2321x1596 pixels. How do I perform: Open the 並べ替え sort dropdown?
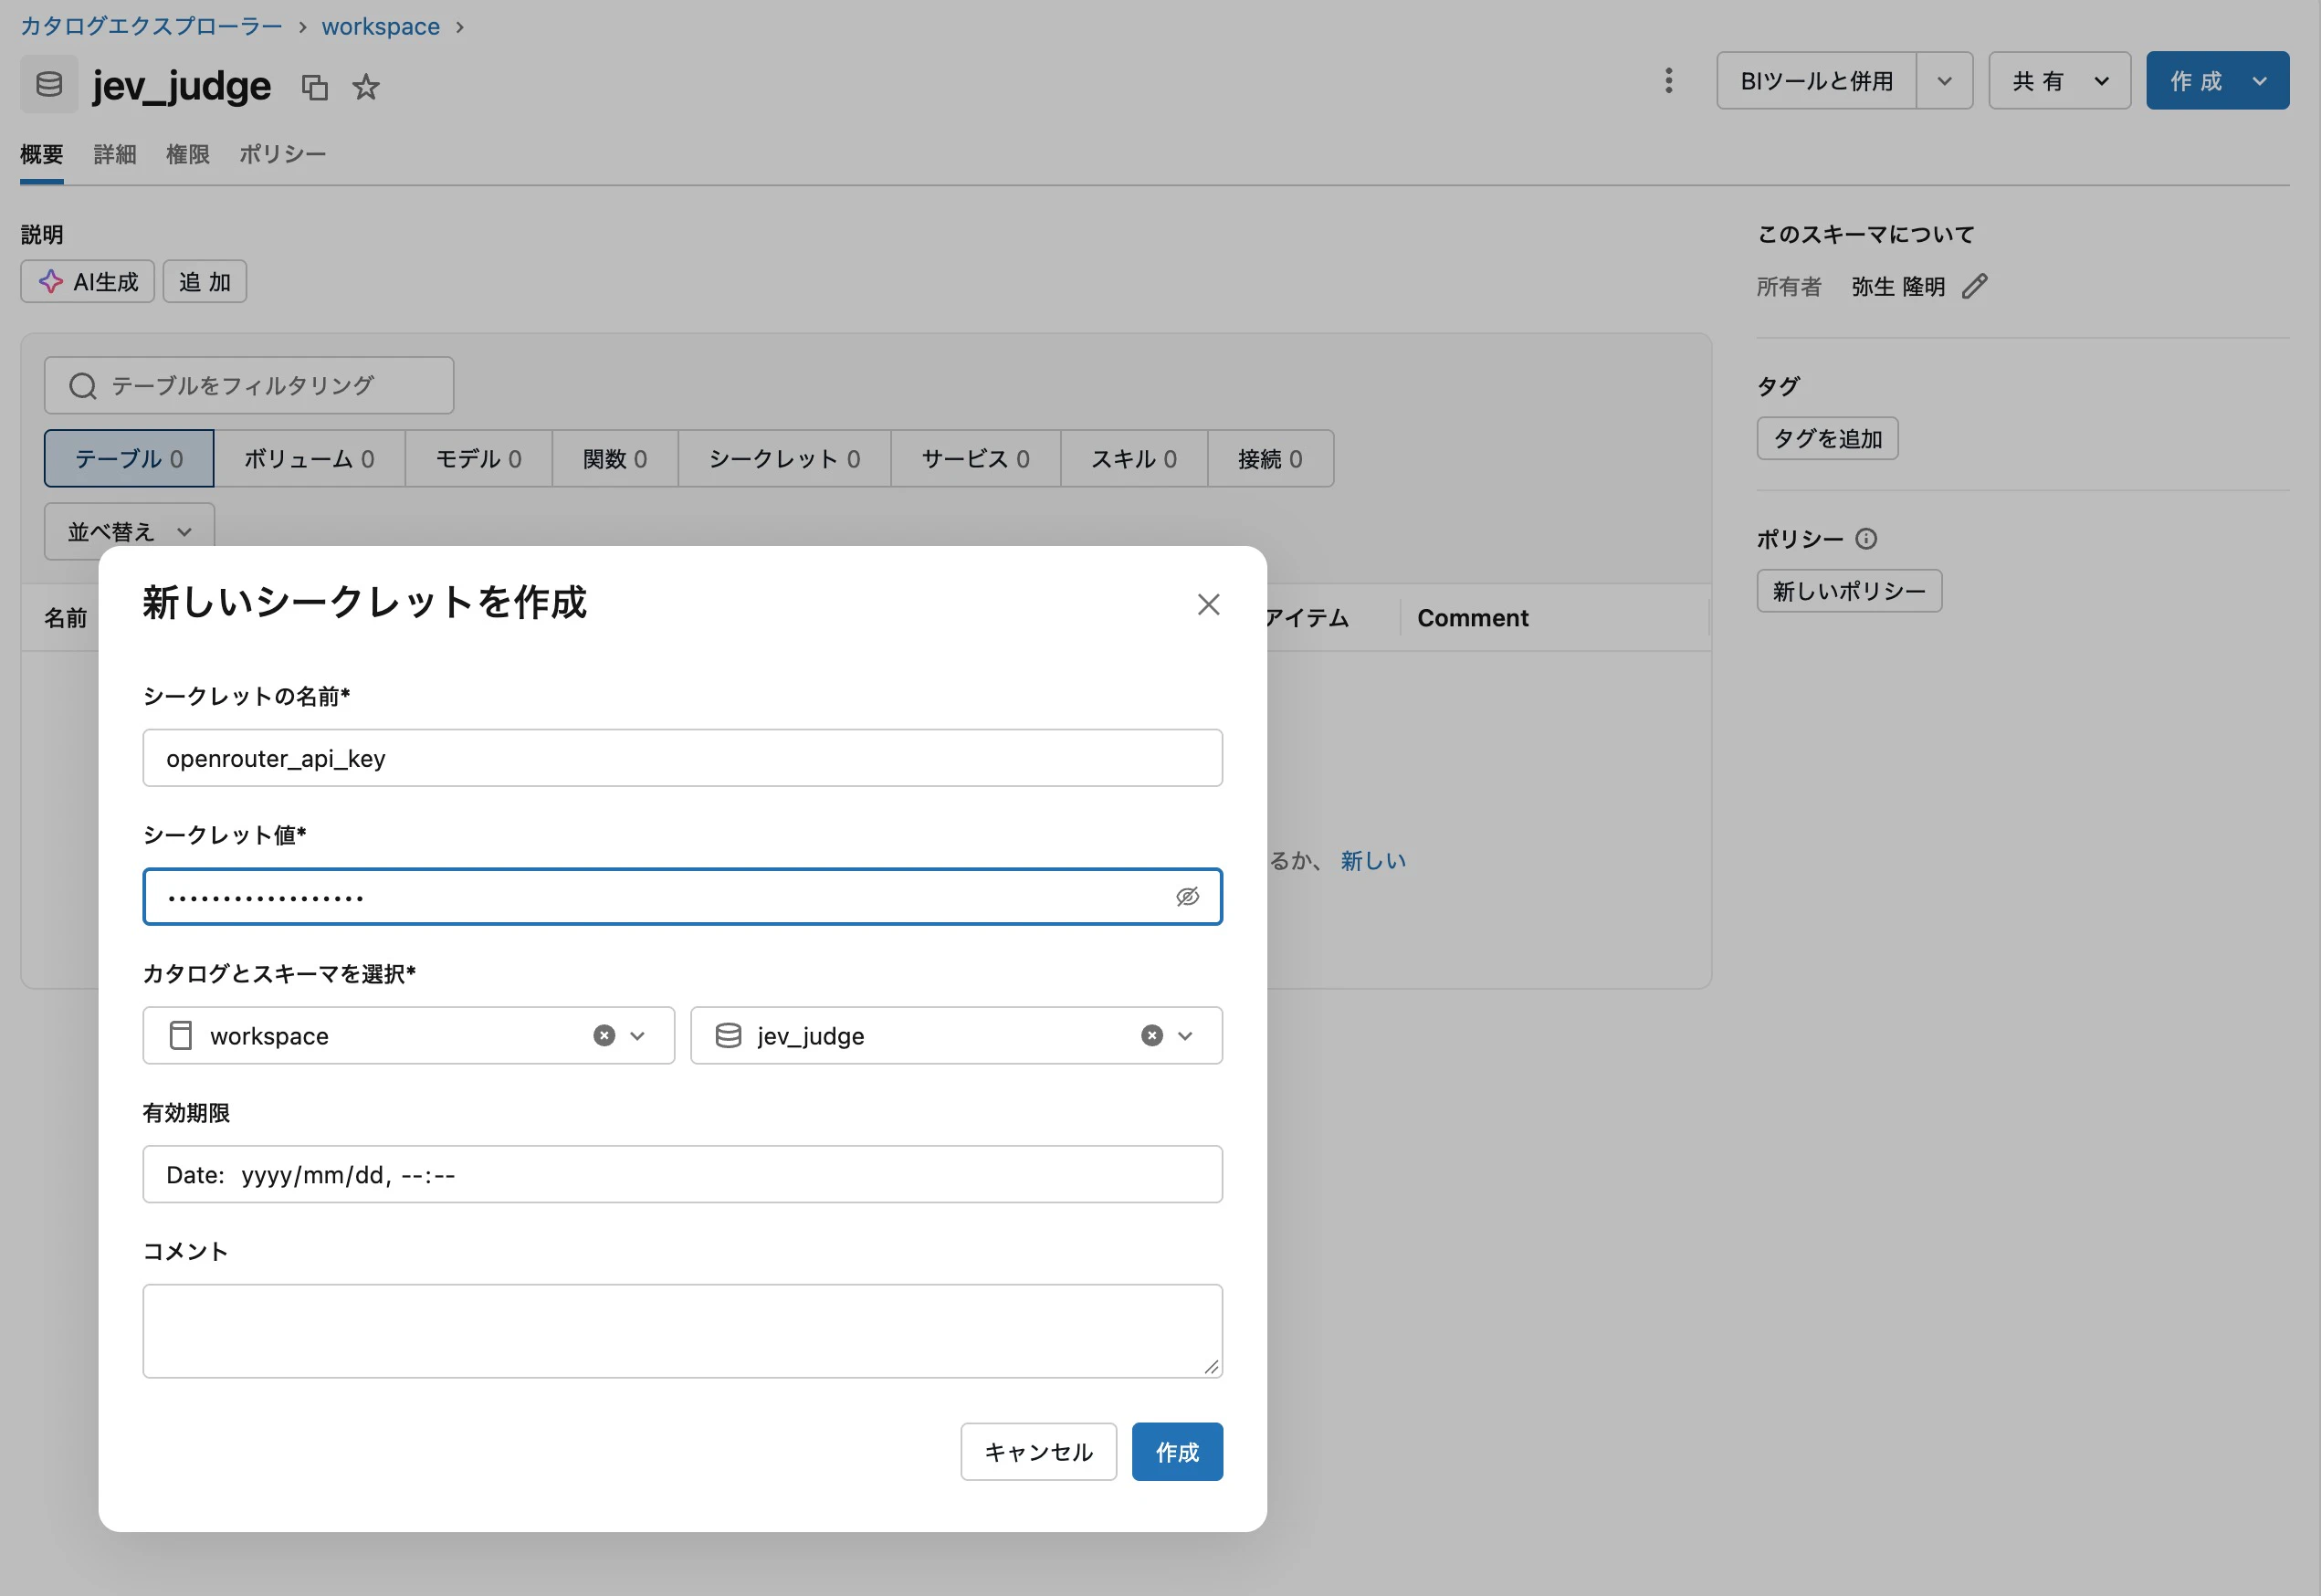pyautogui.click(x=129, y=531)
